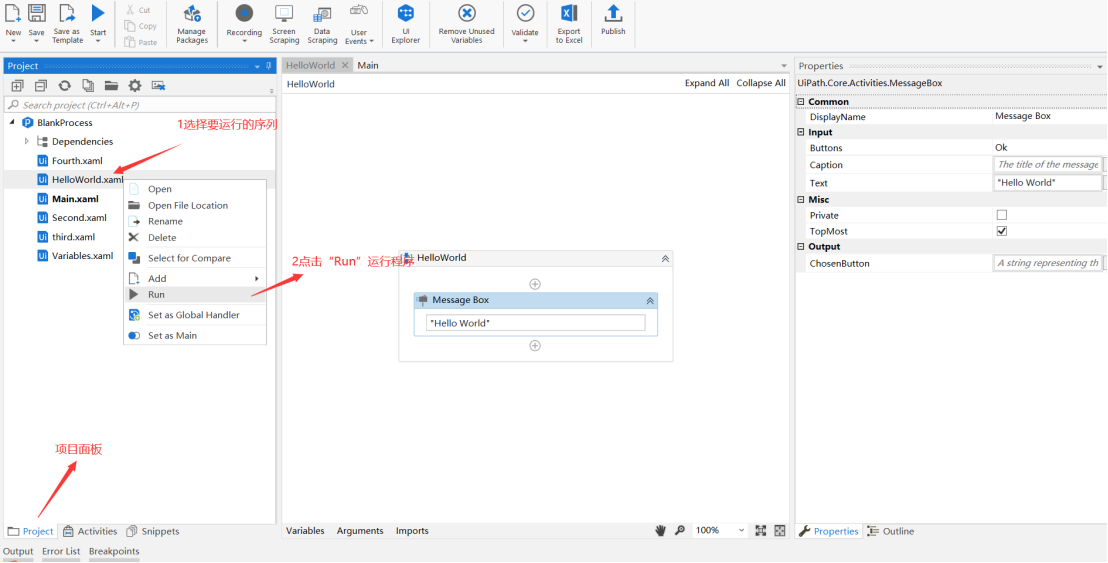Open Project Settings gear icon
The width and height of the screenshot is (1108, 563).
[x=135, y=85]
